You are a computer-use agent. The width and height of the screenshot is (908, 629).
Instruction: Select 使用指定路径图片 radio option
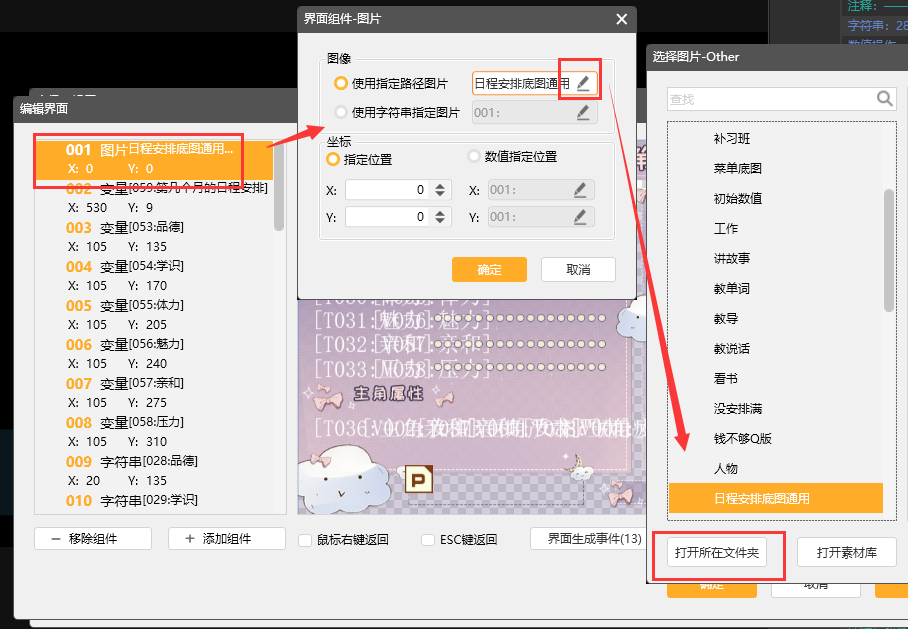pyautogui.click(x=340, y=83)
